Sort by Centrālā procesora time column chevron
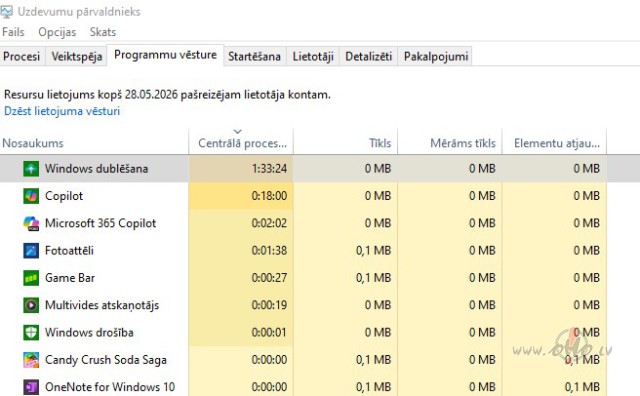 238,131
